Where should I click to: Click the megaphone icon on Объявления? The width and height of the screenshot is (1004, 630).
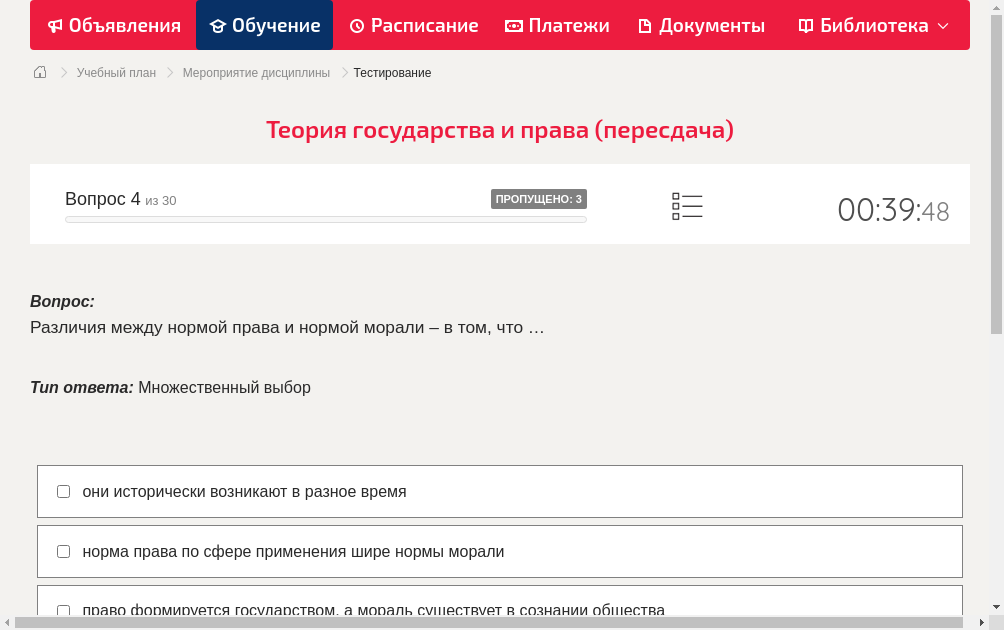55,25
